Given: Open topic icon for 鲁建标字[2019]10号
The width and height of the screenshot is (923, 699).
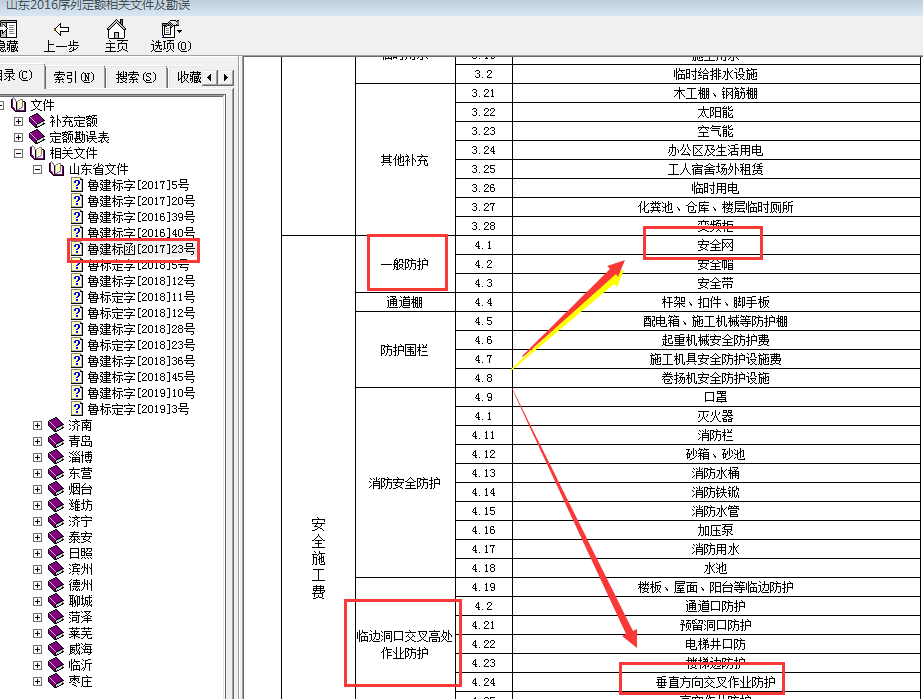Looking at the screenshot, I should point(77,393).
